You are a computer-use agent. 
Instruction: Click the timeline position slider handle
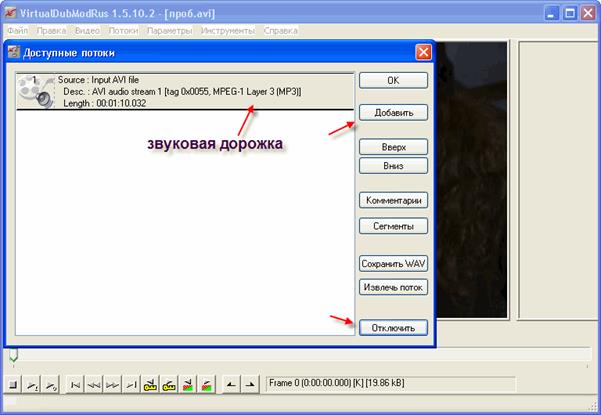(x=13, y=356)
